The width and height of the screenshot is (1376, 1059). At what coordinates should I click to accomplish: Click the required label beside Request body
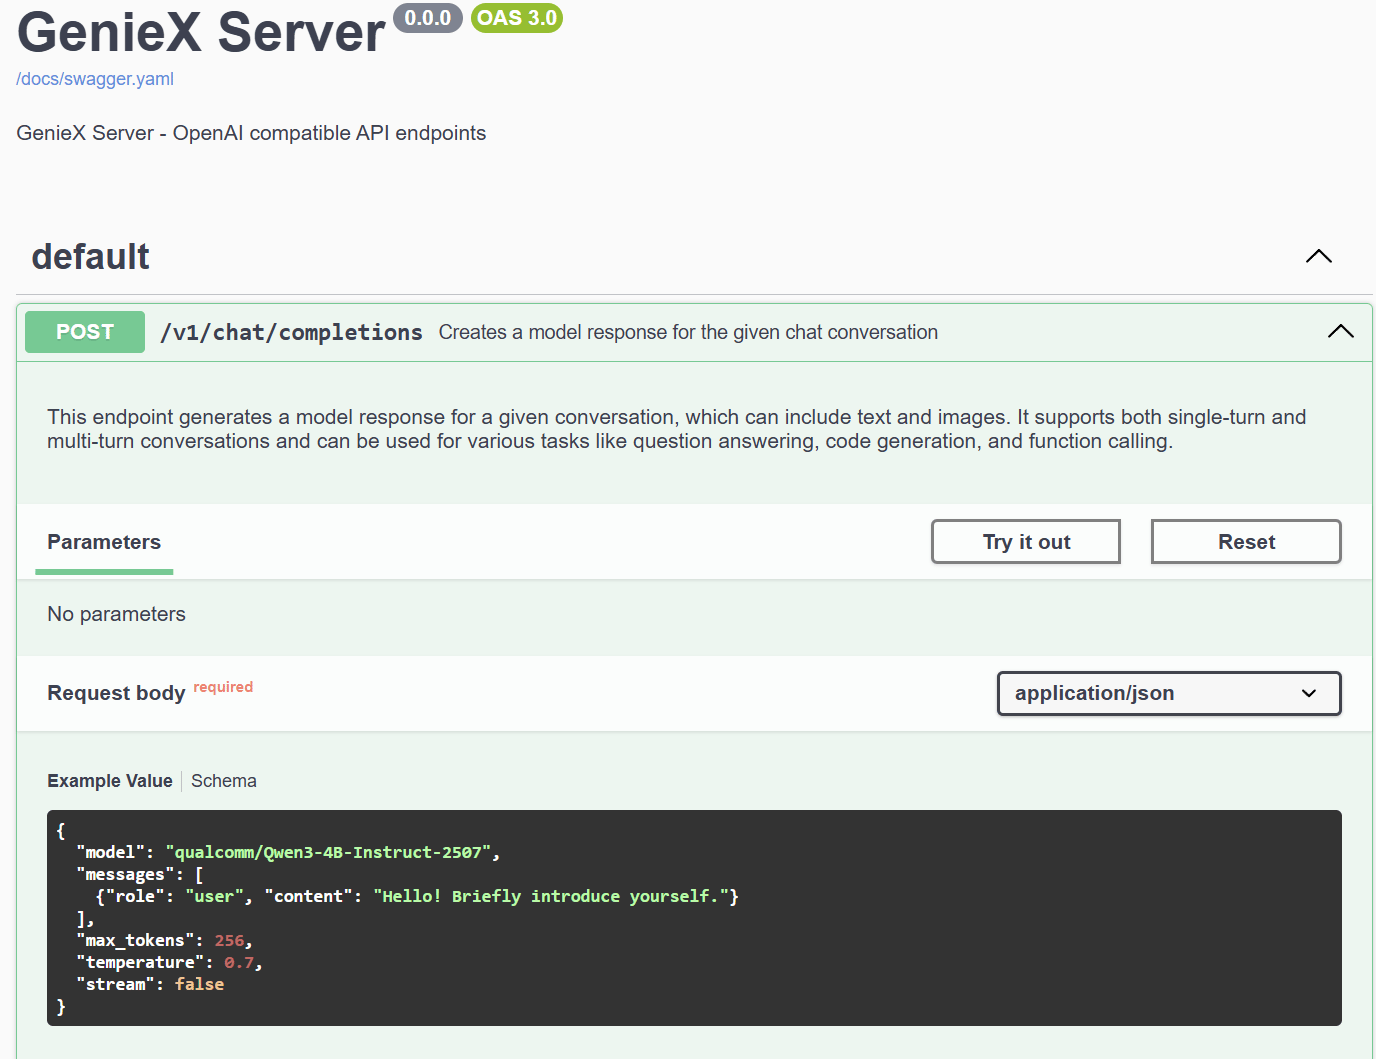point(223,687)
